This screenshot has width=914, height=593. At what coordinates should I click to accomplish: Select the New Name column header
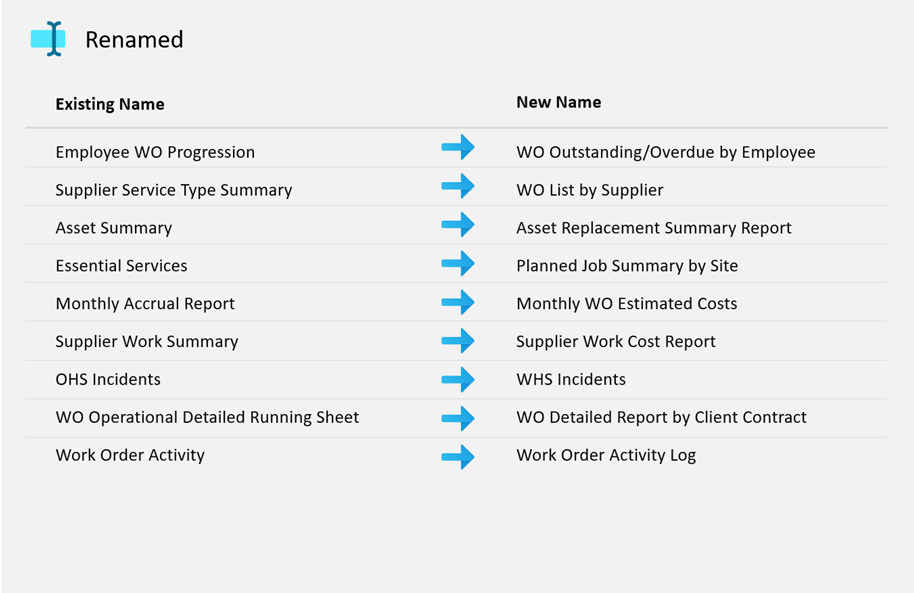[x=558, y=102]
